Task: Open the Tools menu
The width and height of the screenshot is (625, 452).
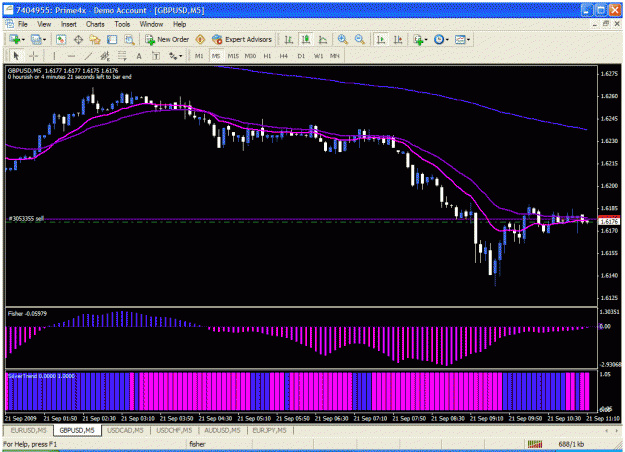Action: point(122,24)
